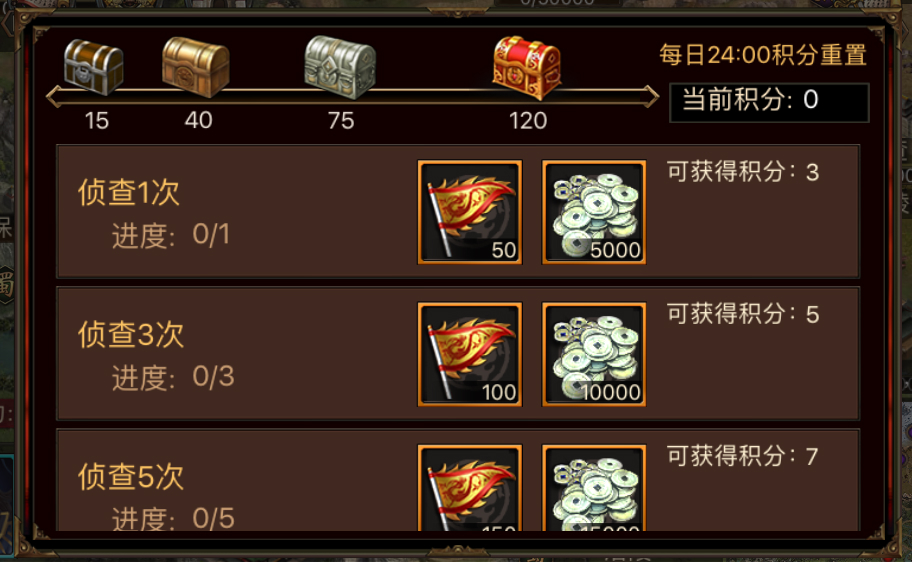The height and width of the screenshot is (562, 912).
Task: Tap the flag reward showing 100
Action: point(470,354)
